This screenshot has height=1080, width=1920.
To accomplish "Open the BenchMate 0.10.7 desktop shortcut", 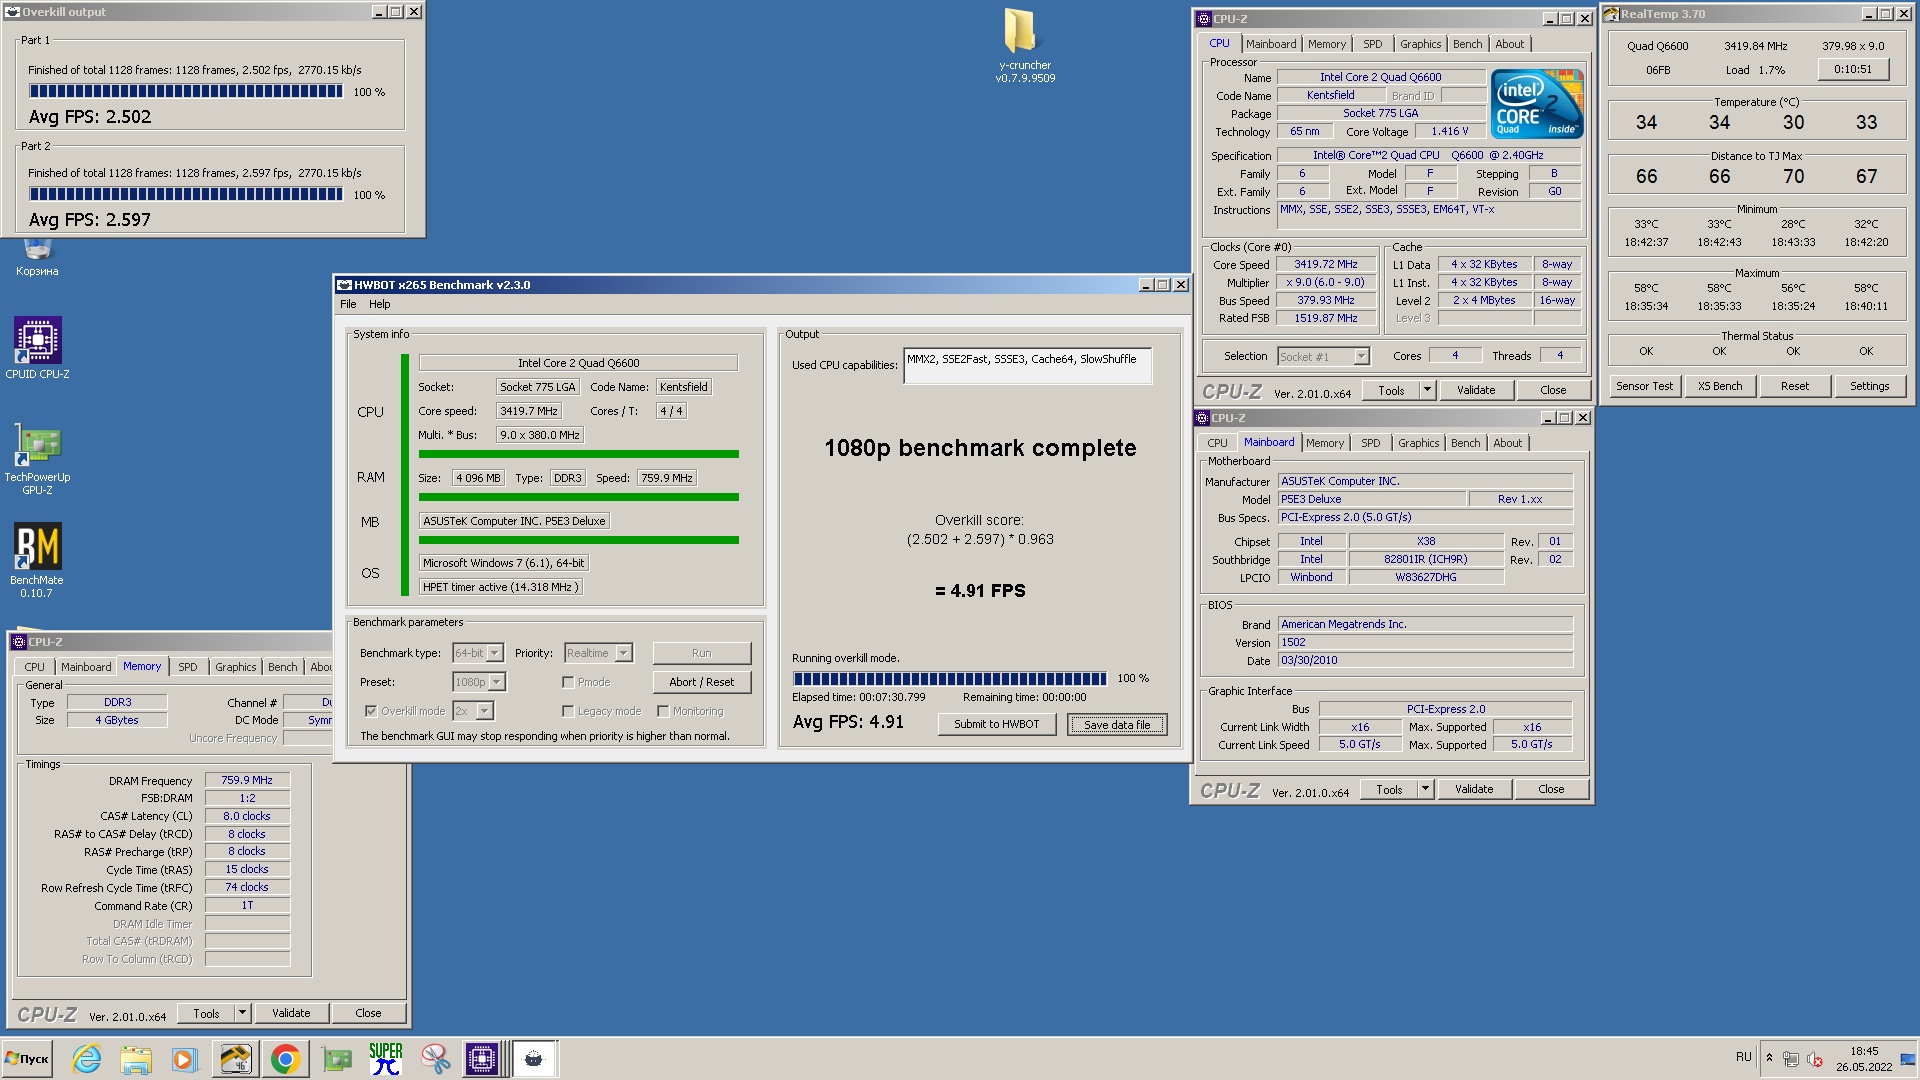I will click(x=37, y=560).
